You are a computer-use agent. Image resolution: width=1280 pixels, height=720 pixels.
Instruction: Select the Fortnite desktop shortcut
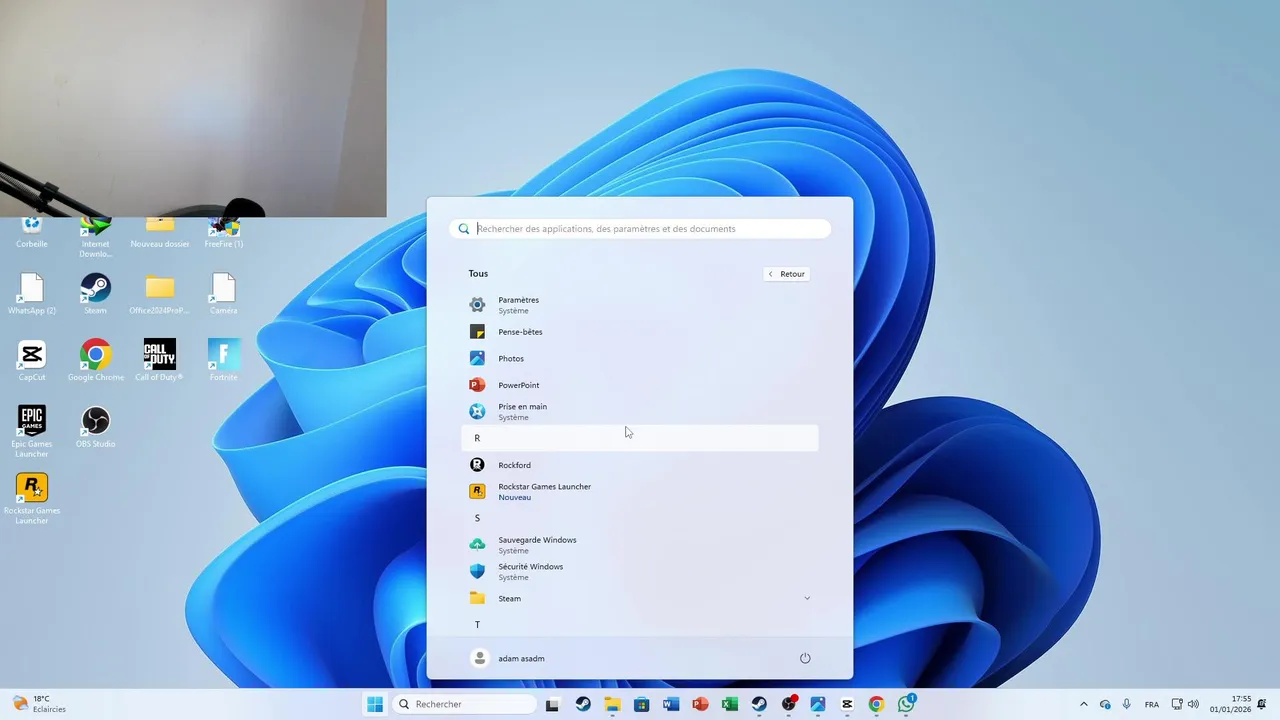224,360
